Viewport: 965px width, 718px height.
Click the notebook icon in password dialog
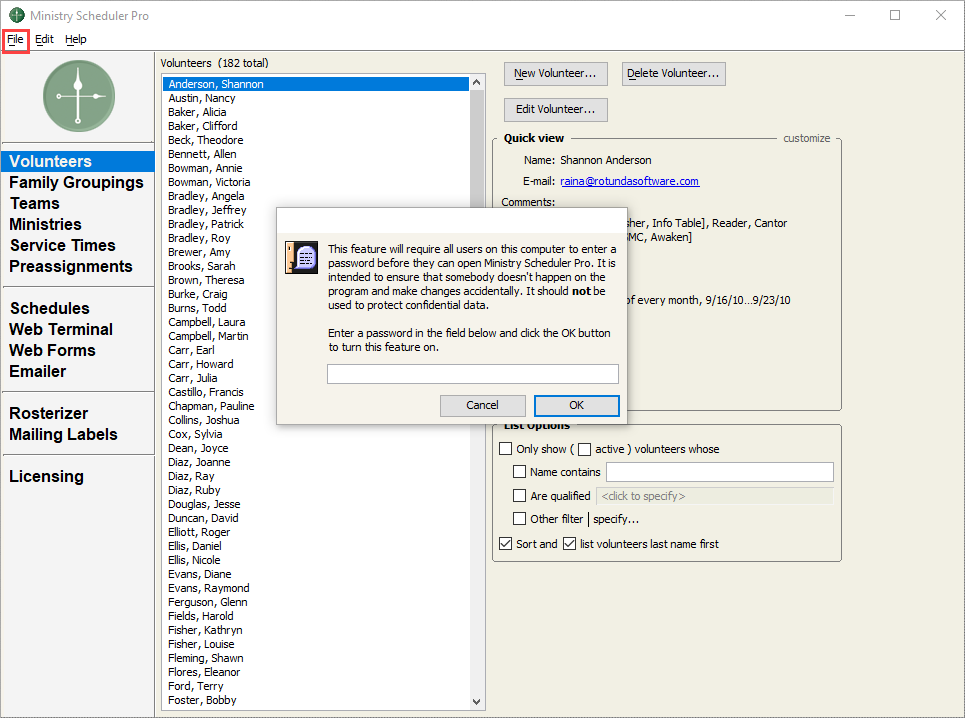pyautogui.click(x=301, y=257)
